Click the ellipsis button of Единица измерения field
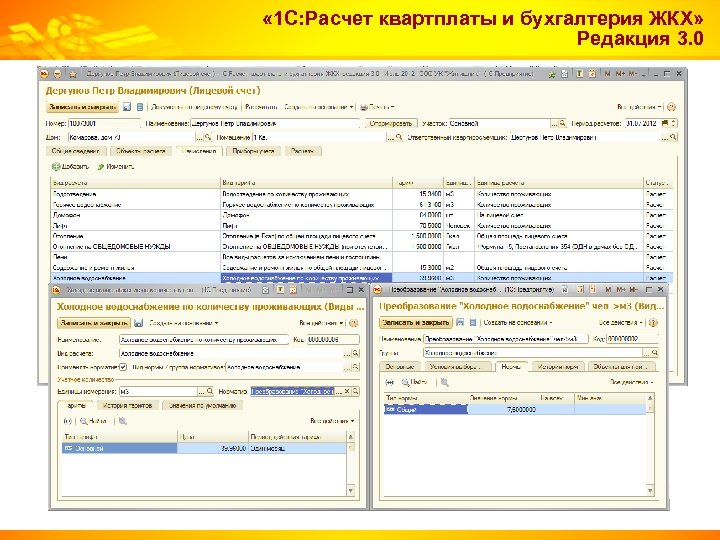720x540 pixels. tap(201, 391)
